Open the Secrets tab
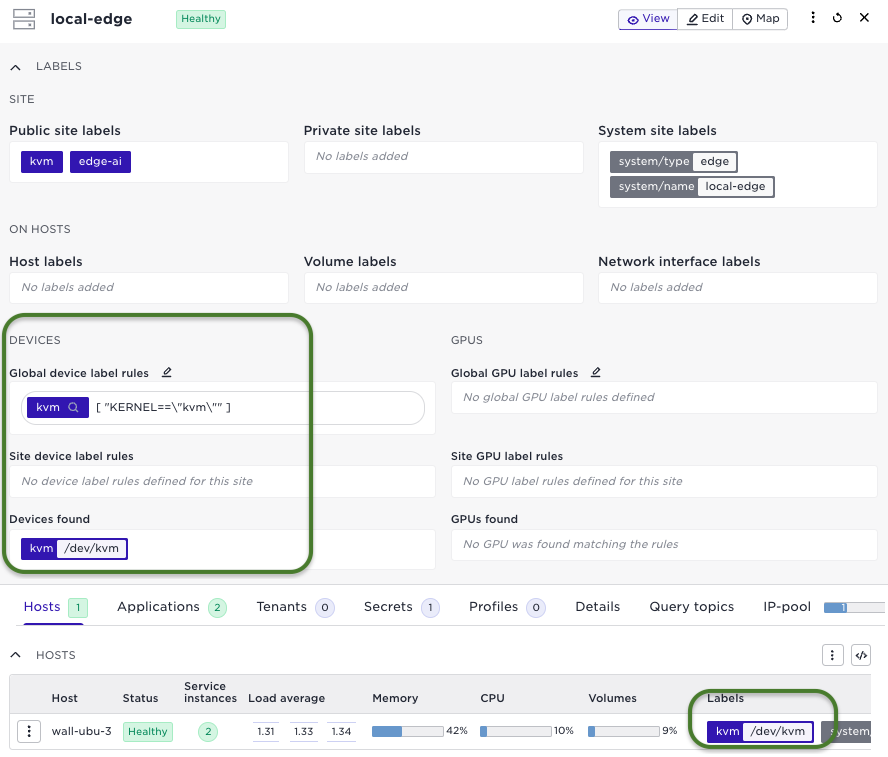This screenshot has width=888, height=757. [388, 607]
